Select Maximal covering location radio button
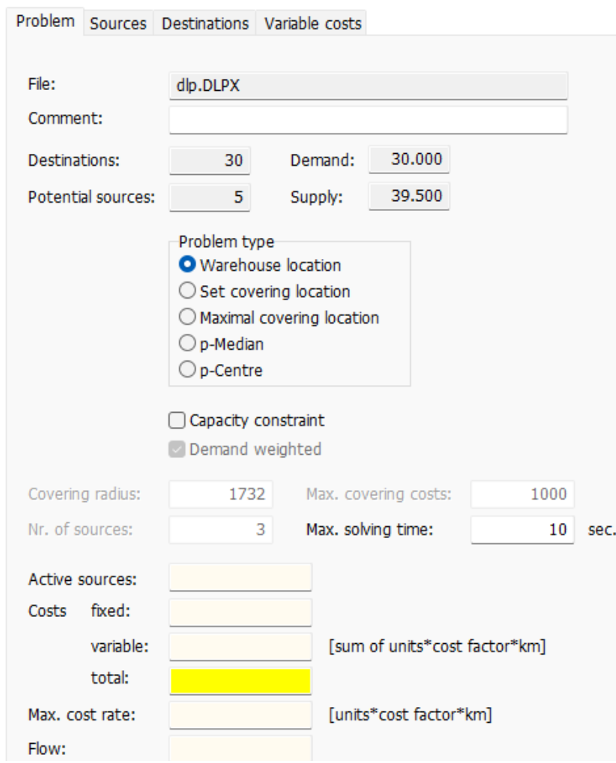The image size is (616, 763). [186, 318]
